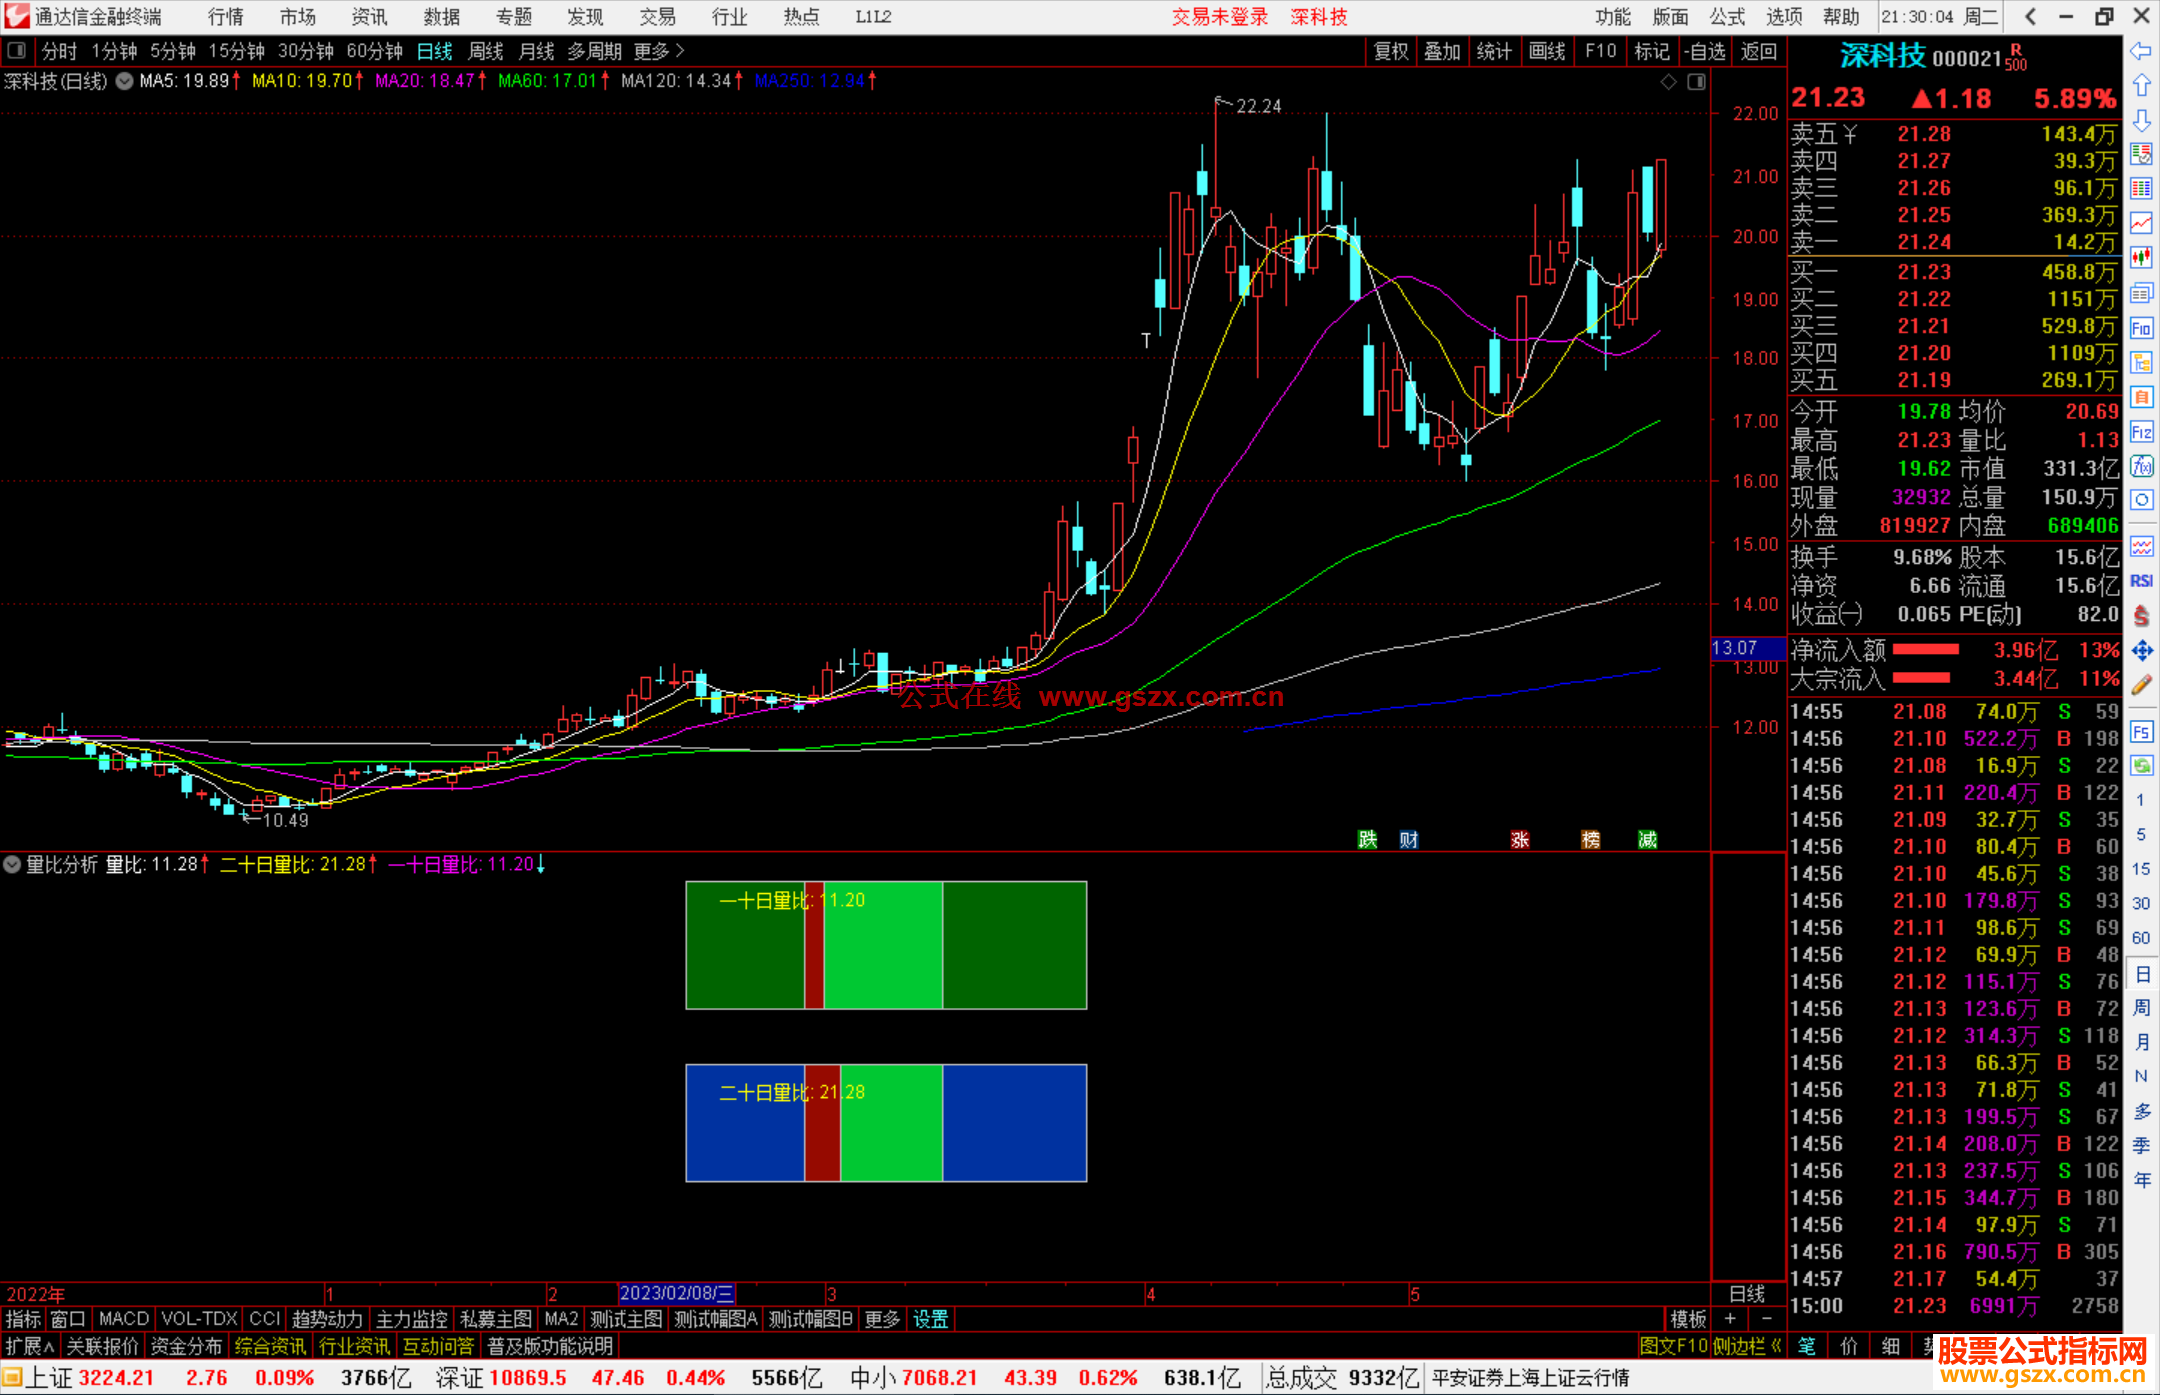Click the four-way move arrows icon
Viewport: 2160px width, 1395px height.
[2141, 651]
